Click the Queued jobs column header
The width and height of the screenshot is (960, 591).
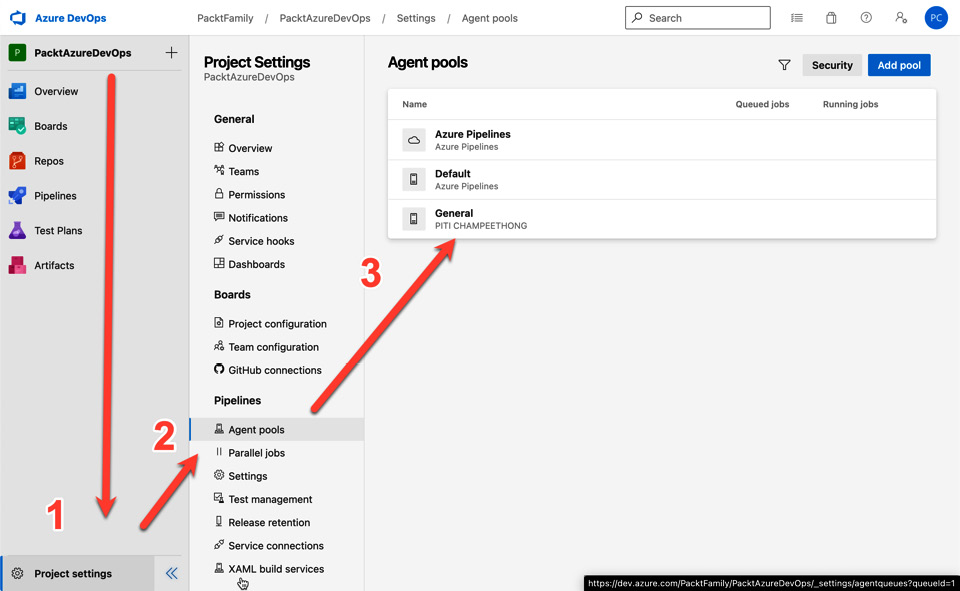pos(762,104)
